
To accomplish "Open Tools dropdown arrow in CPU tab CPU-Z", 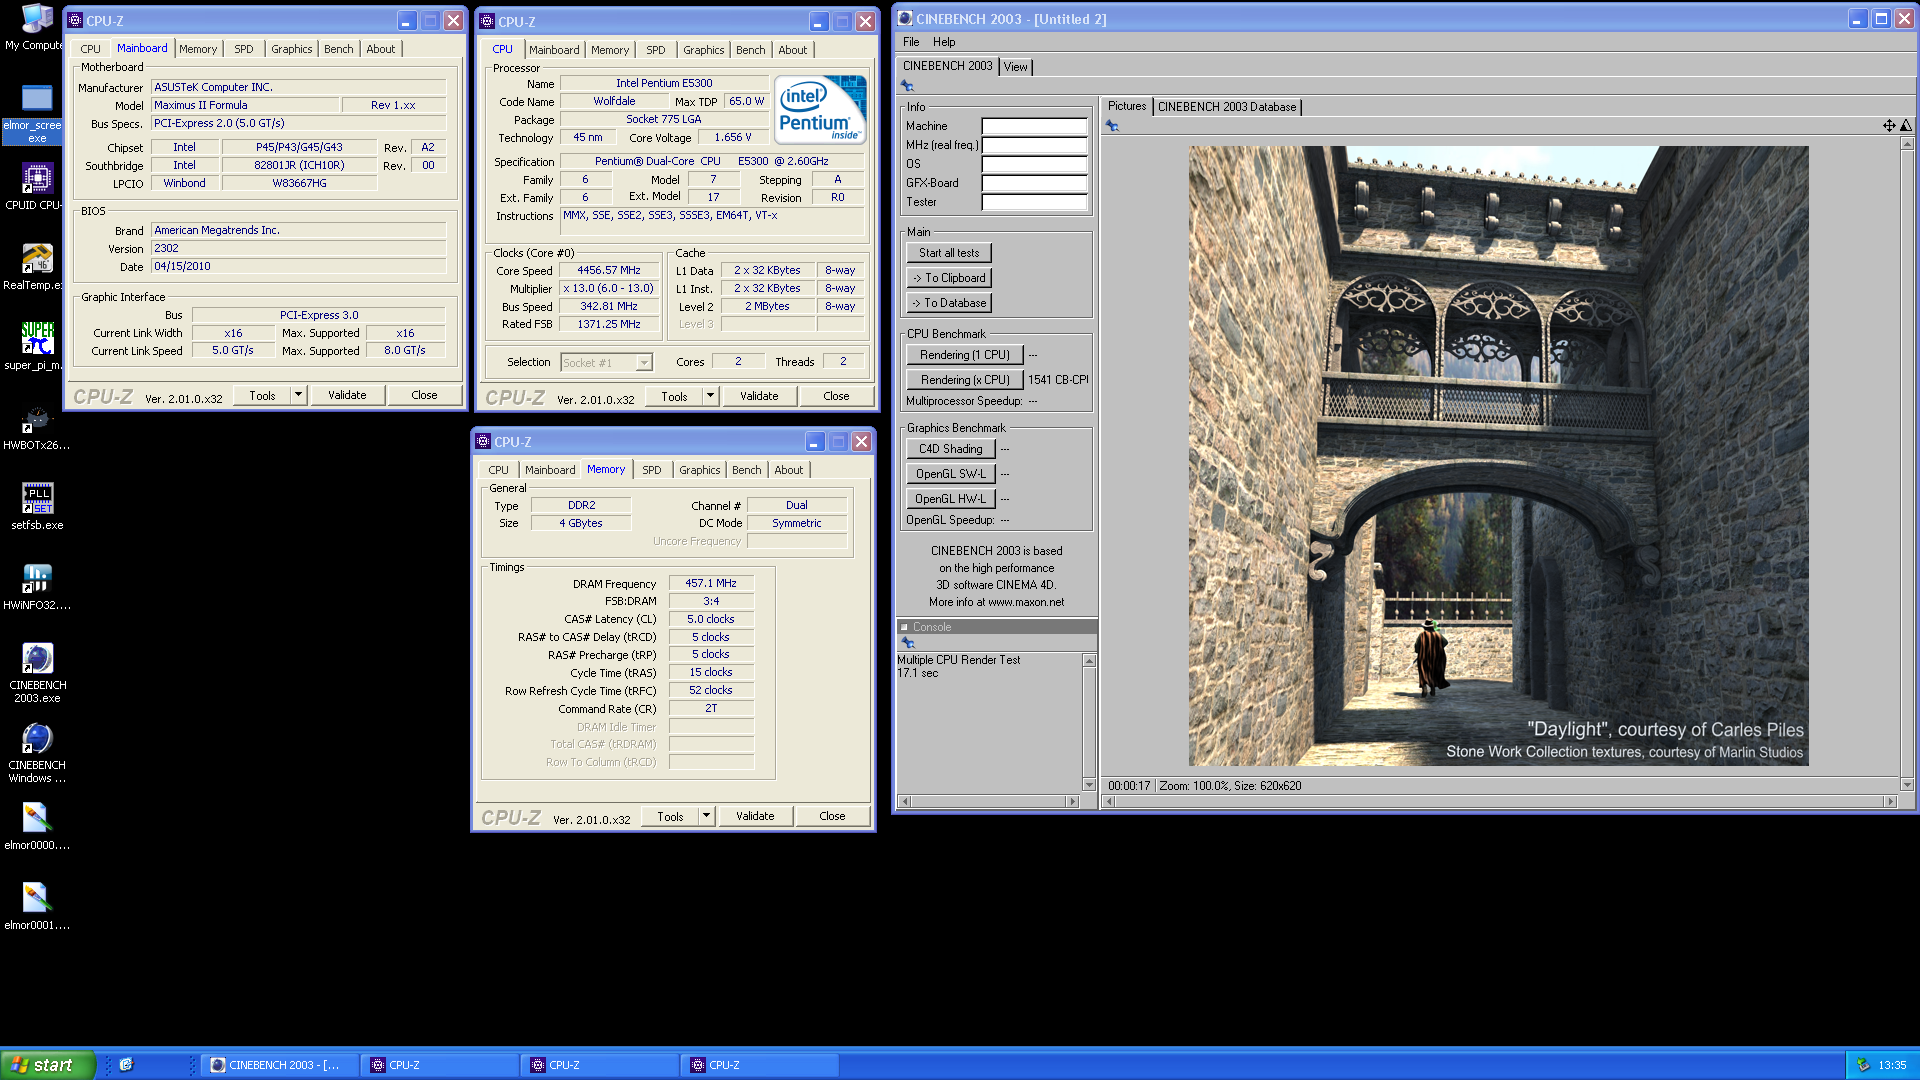I will pyautogui.click(x=710, y=396).
